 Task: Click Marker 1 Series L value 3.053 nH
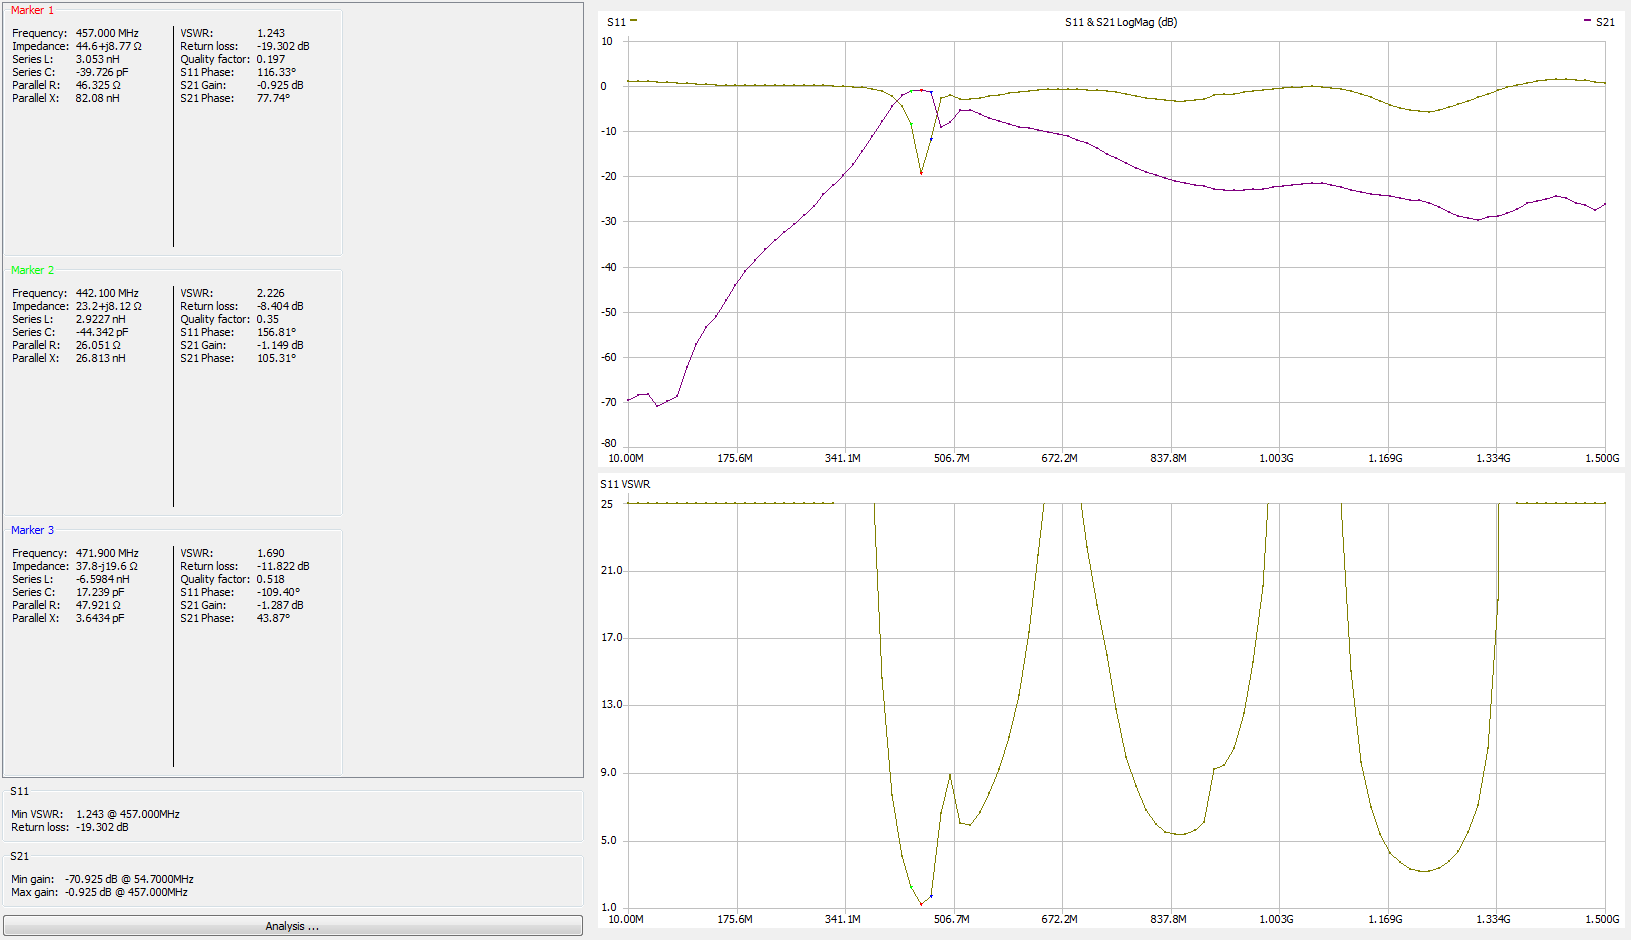(97, 59)
